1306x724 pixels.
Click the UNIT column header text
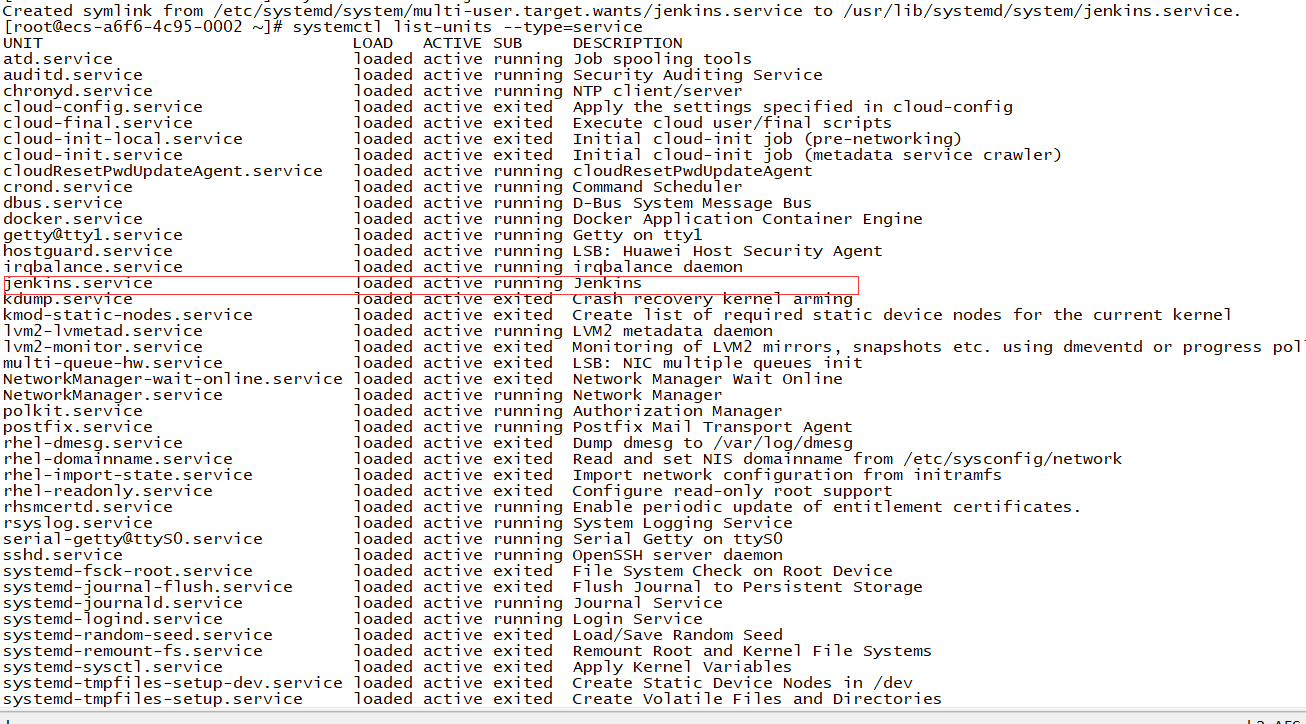tap(23, 43)
